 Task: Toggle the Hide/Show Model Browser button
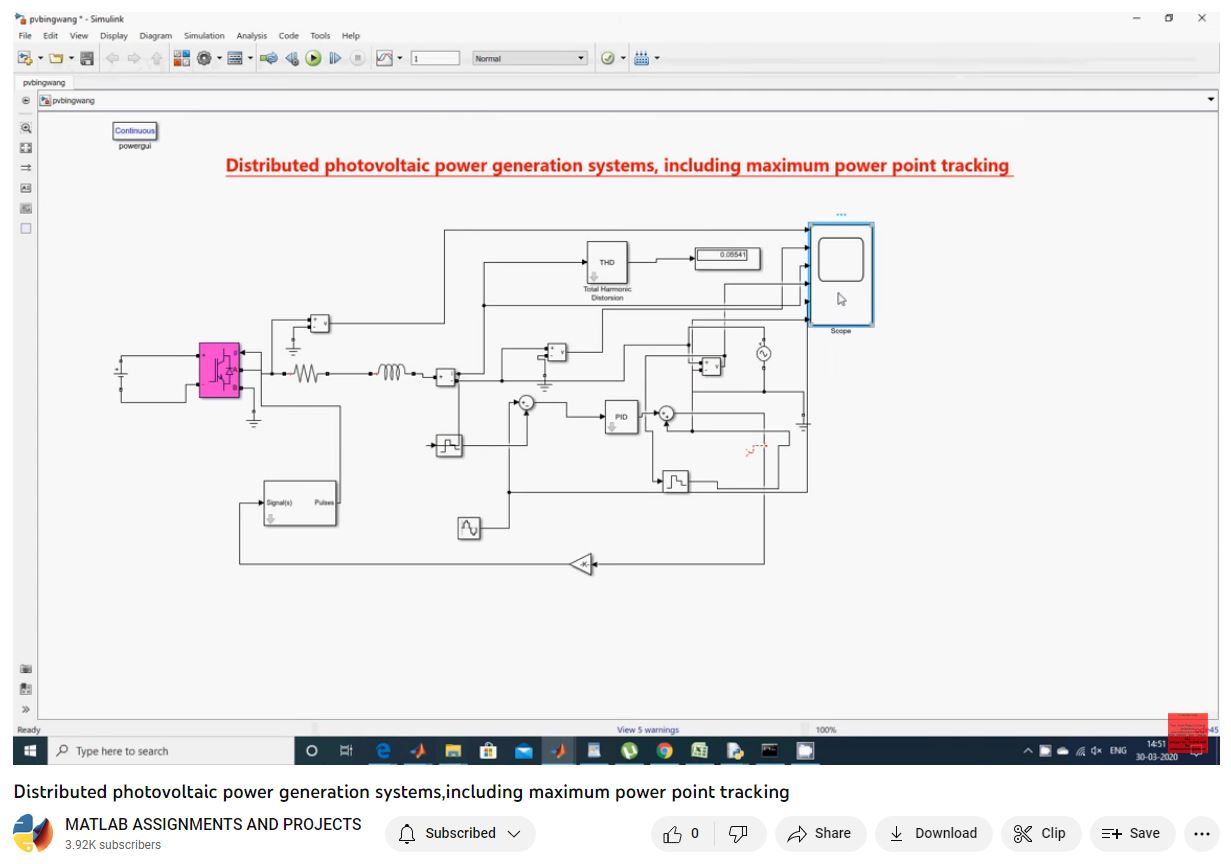(x=26, y=709)
